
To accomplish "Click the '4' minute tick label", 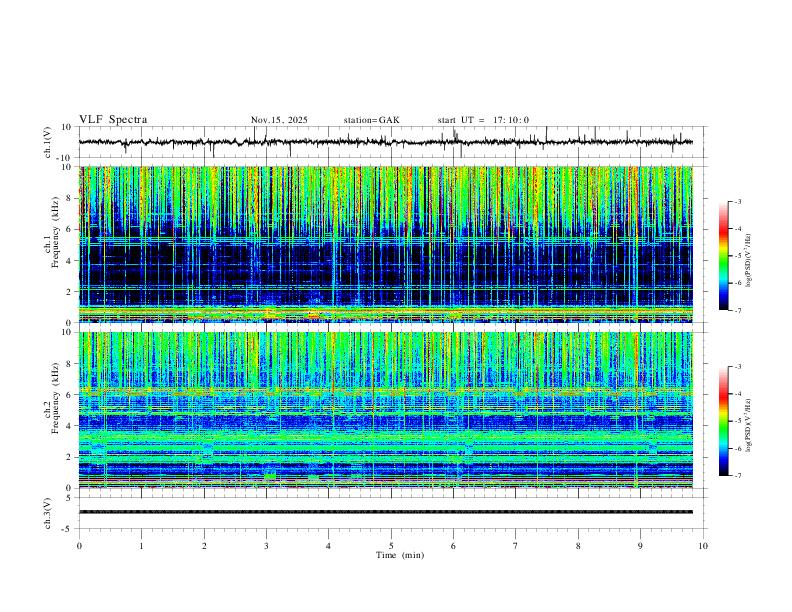I will click(x=328, y=546).
